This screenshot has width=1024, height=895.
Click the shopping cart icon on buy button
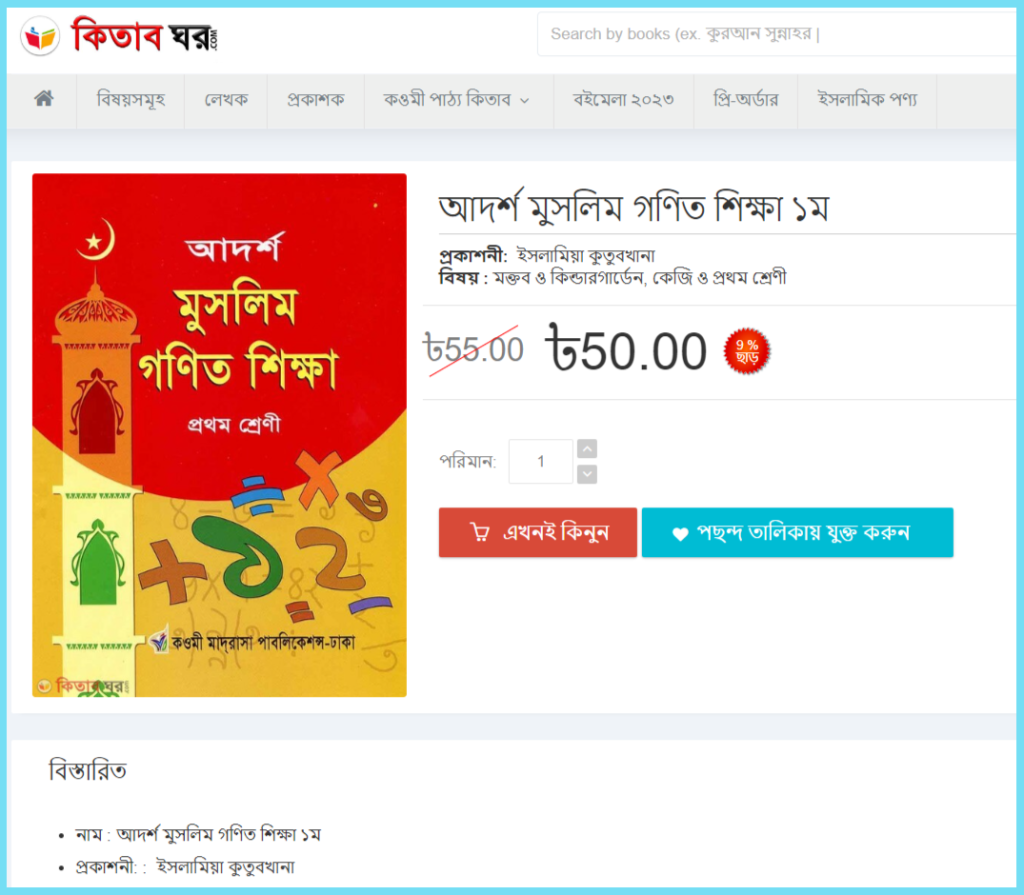tap(480, 532)
